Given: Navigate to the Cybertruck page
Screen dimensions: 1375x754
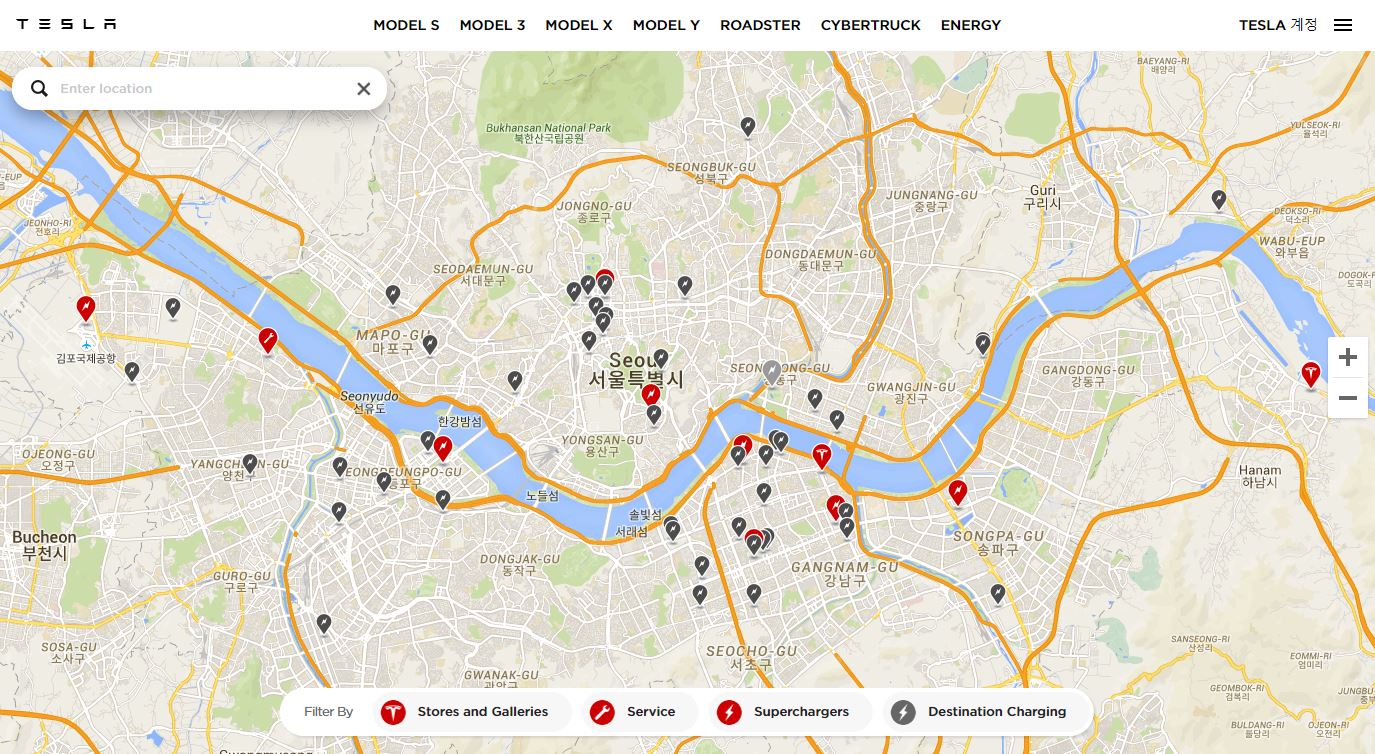Looking at the screenshot, I should coord(871,25).
